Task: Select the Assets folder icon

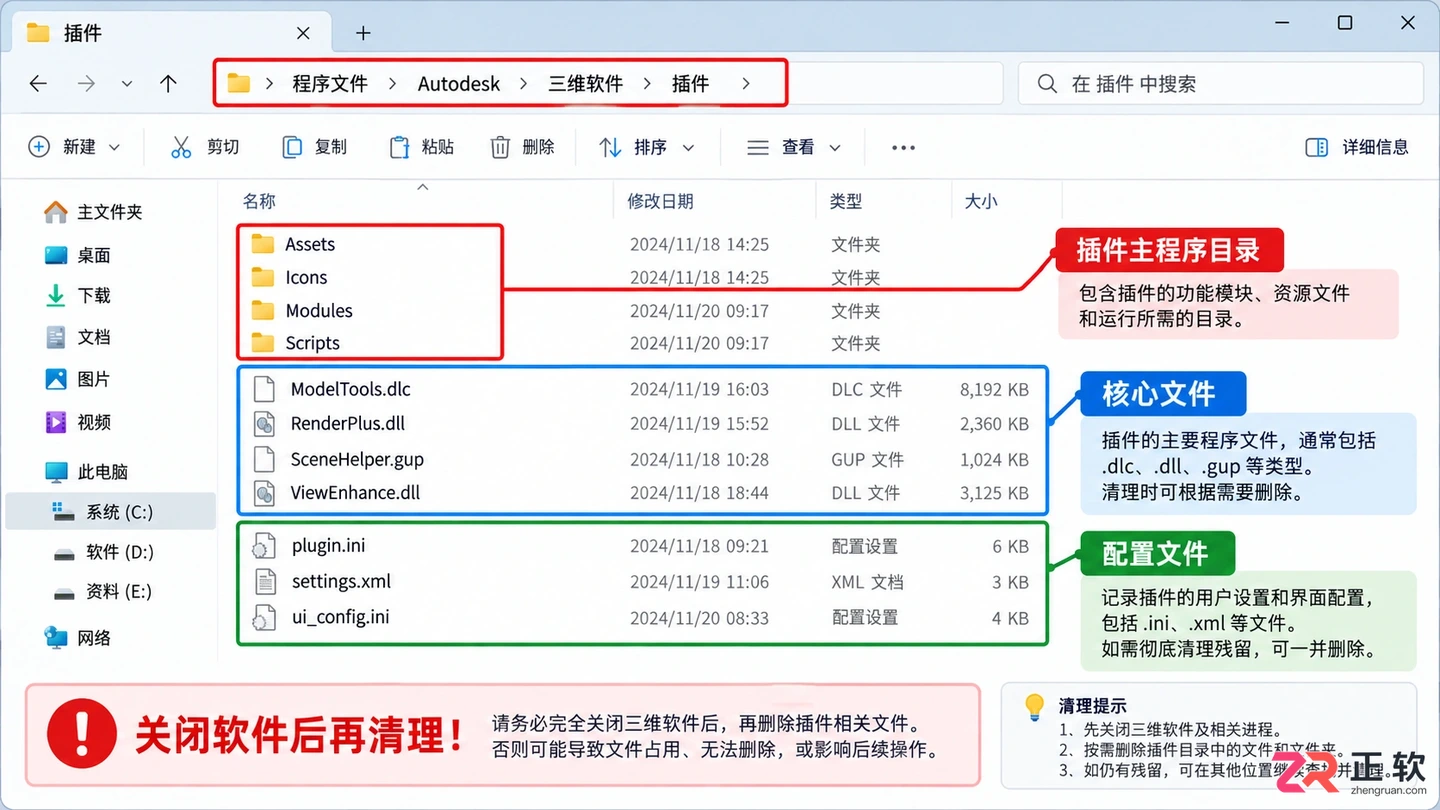Action: 263,244
